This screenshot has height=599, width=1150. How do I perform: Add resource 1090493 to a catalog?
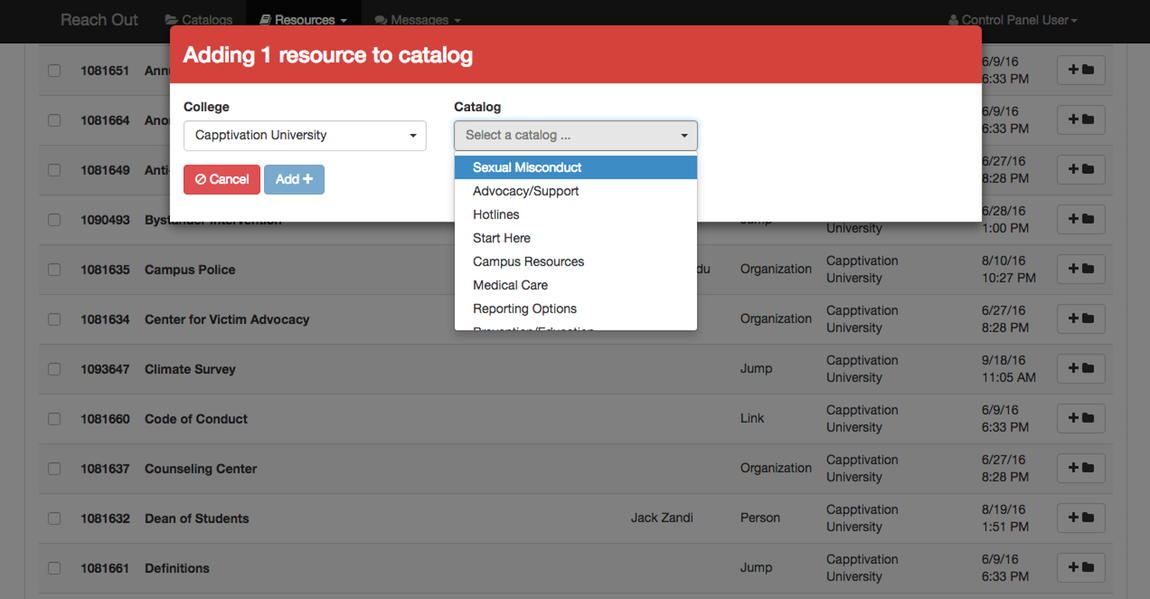tap(1081, 219)
